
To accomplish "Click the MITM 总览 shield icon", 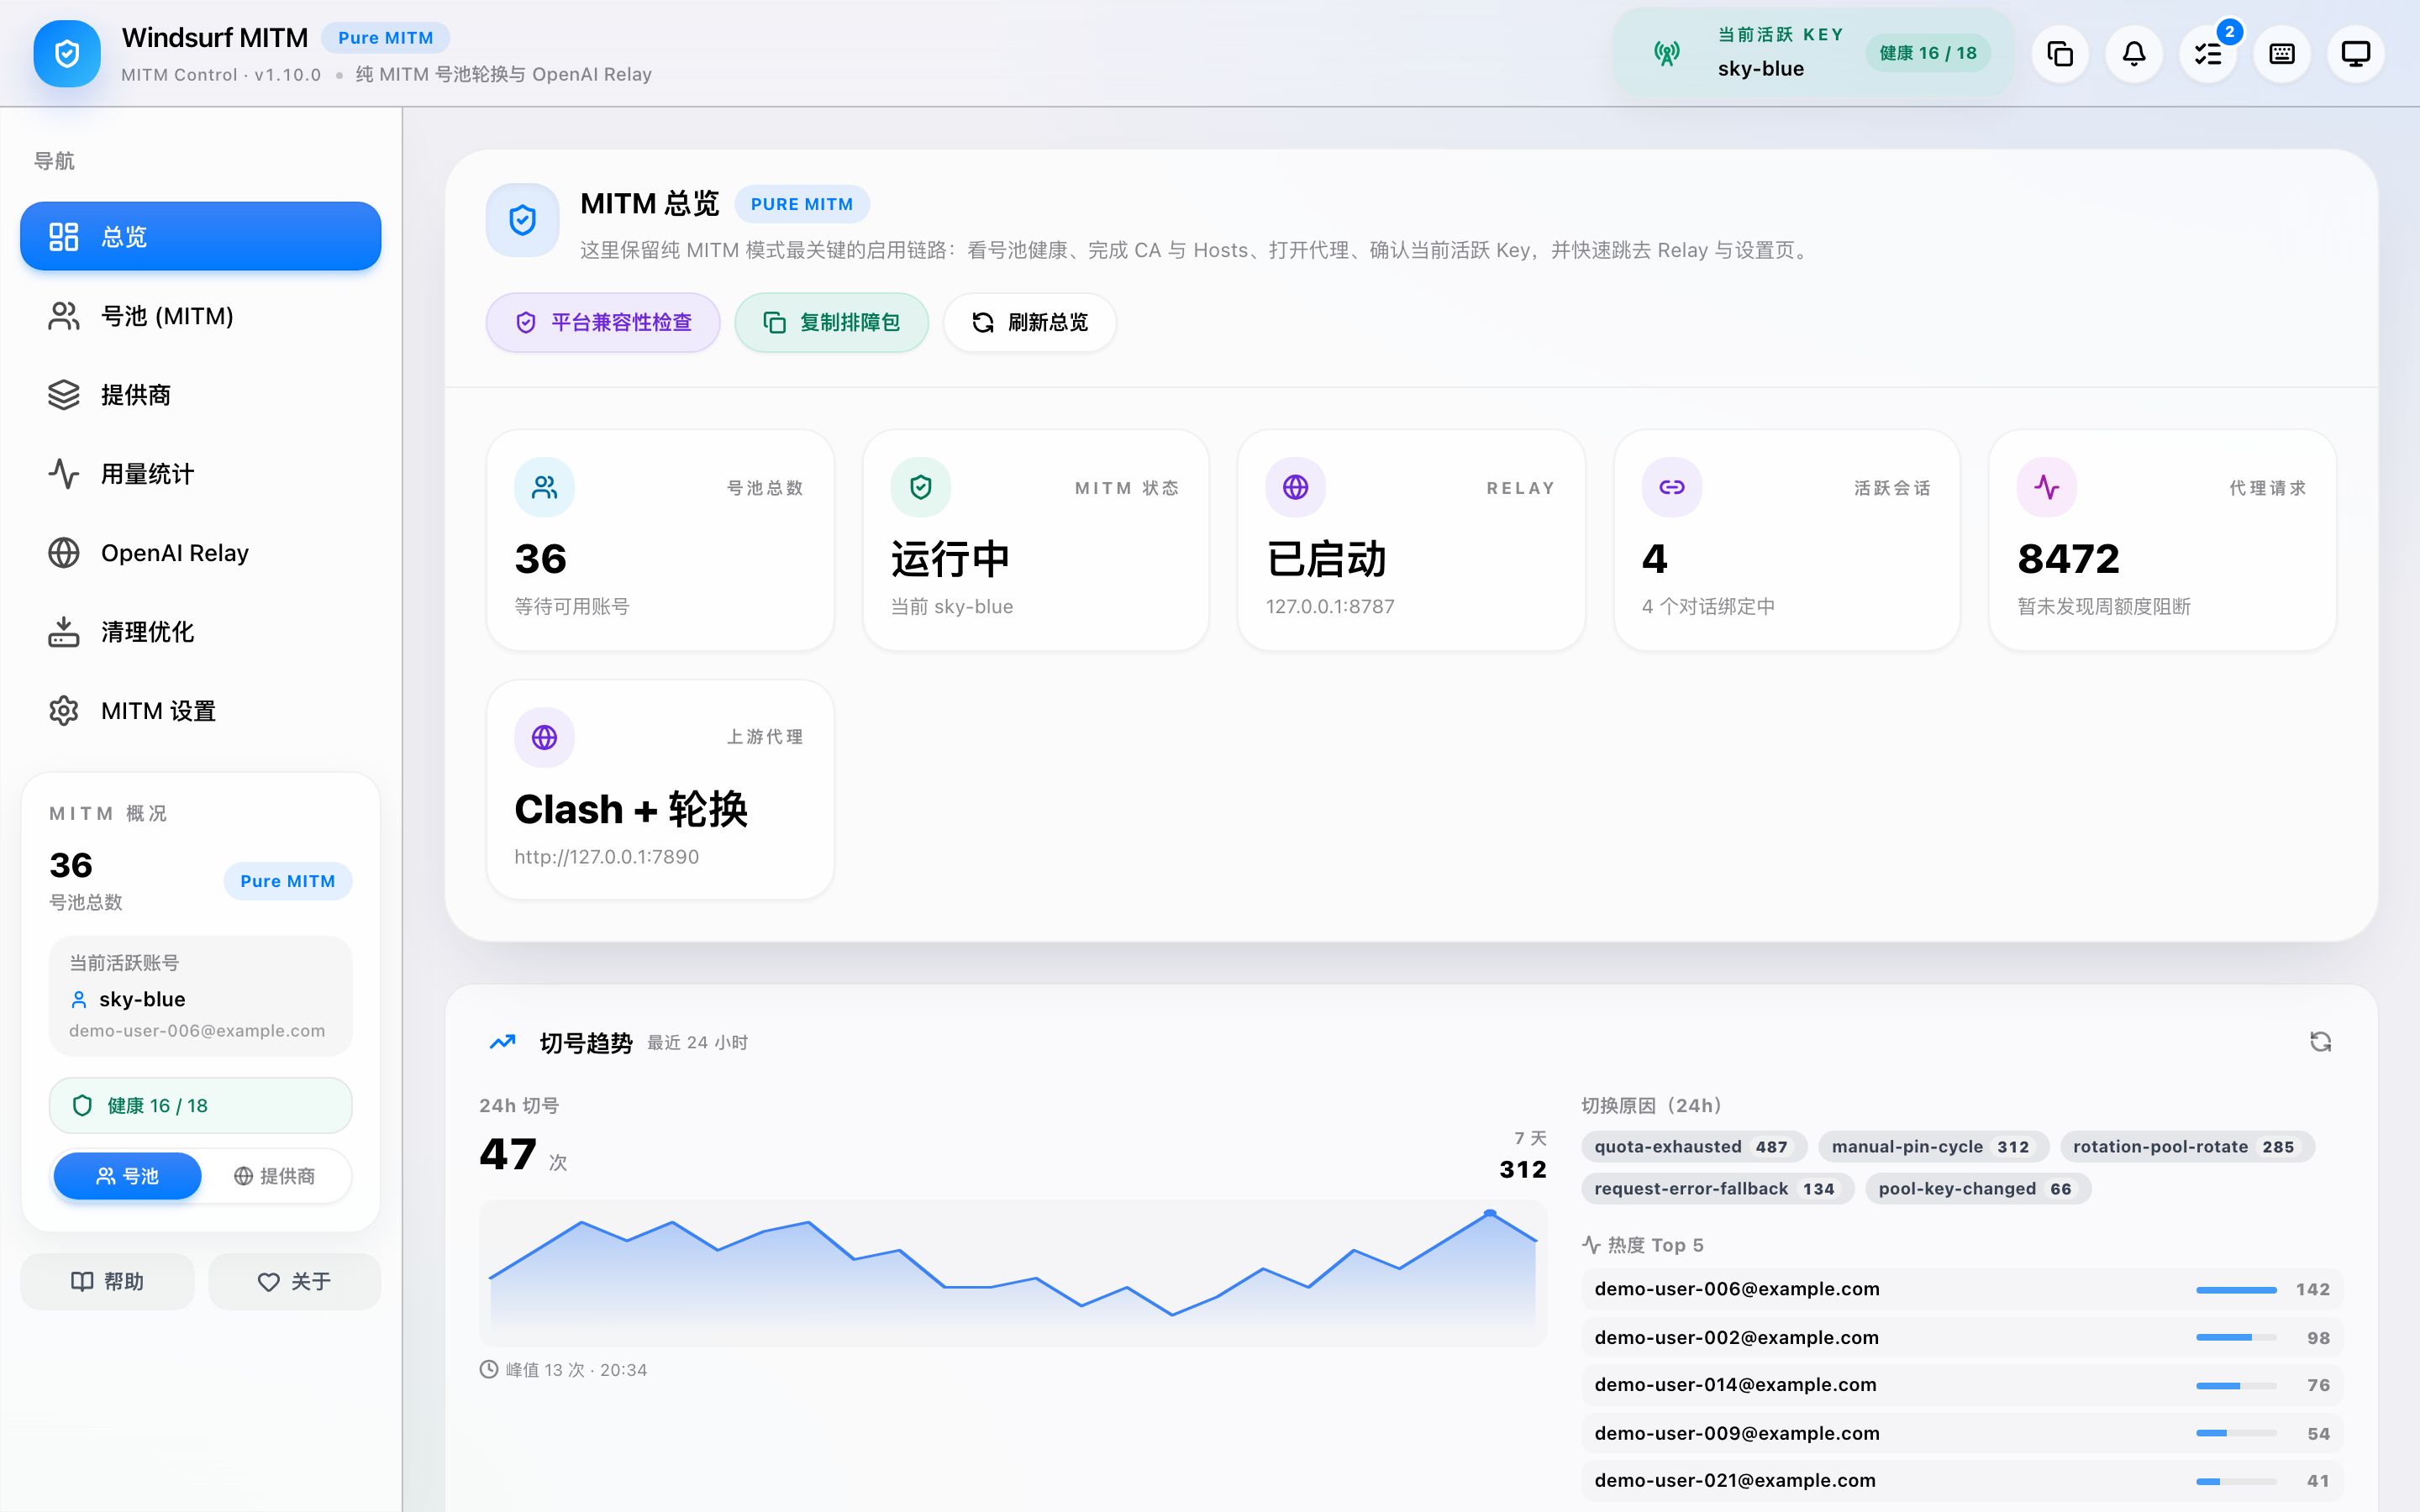I will coord(522,220).
